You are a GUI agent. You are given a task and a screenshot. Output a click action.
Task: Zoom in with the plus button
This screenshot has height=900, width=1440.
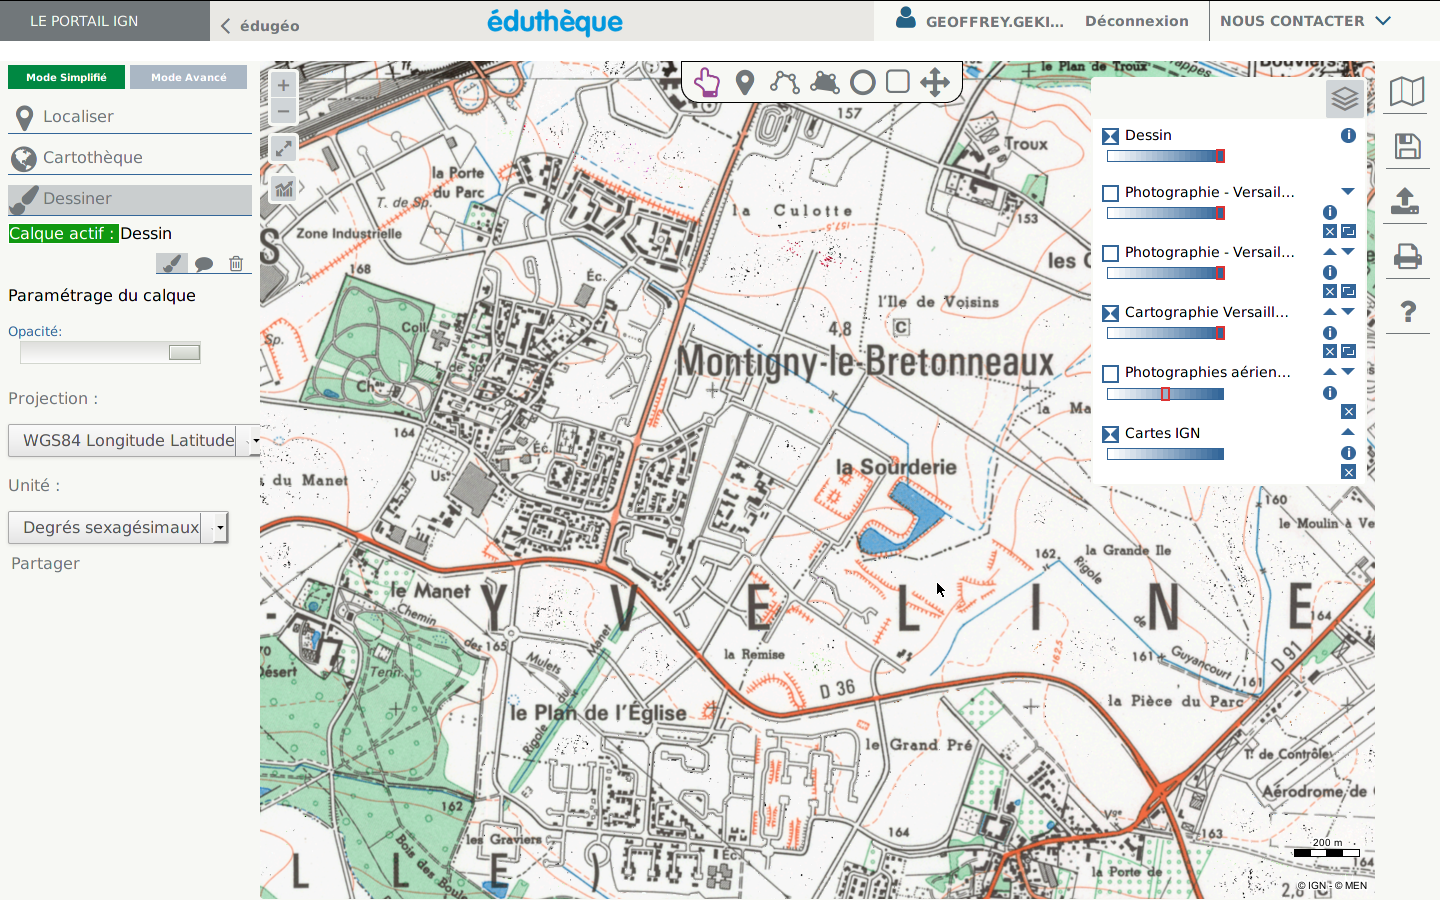[x=284, y=86]
